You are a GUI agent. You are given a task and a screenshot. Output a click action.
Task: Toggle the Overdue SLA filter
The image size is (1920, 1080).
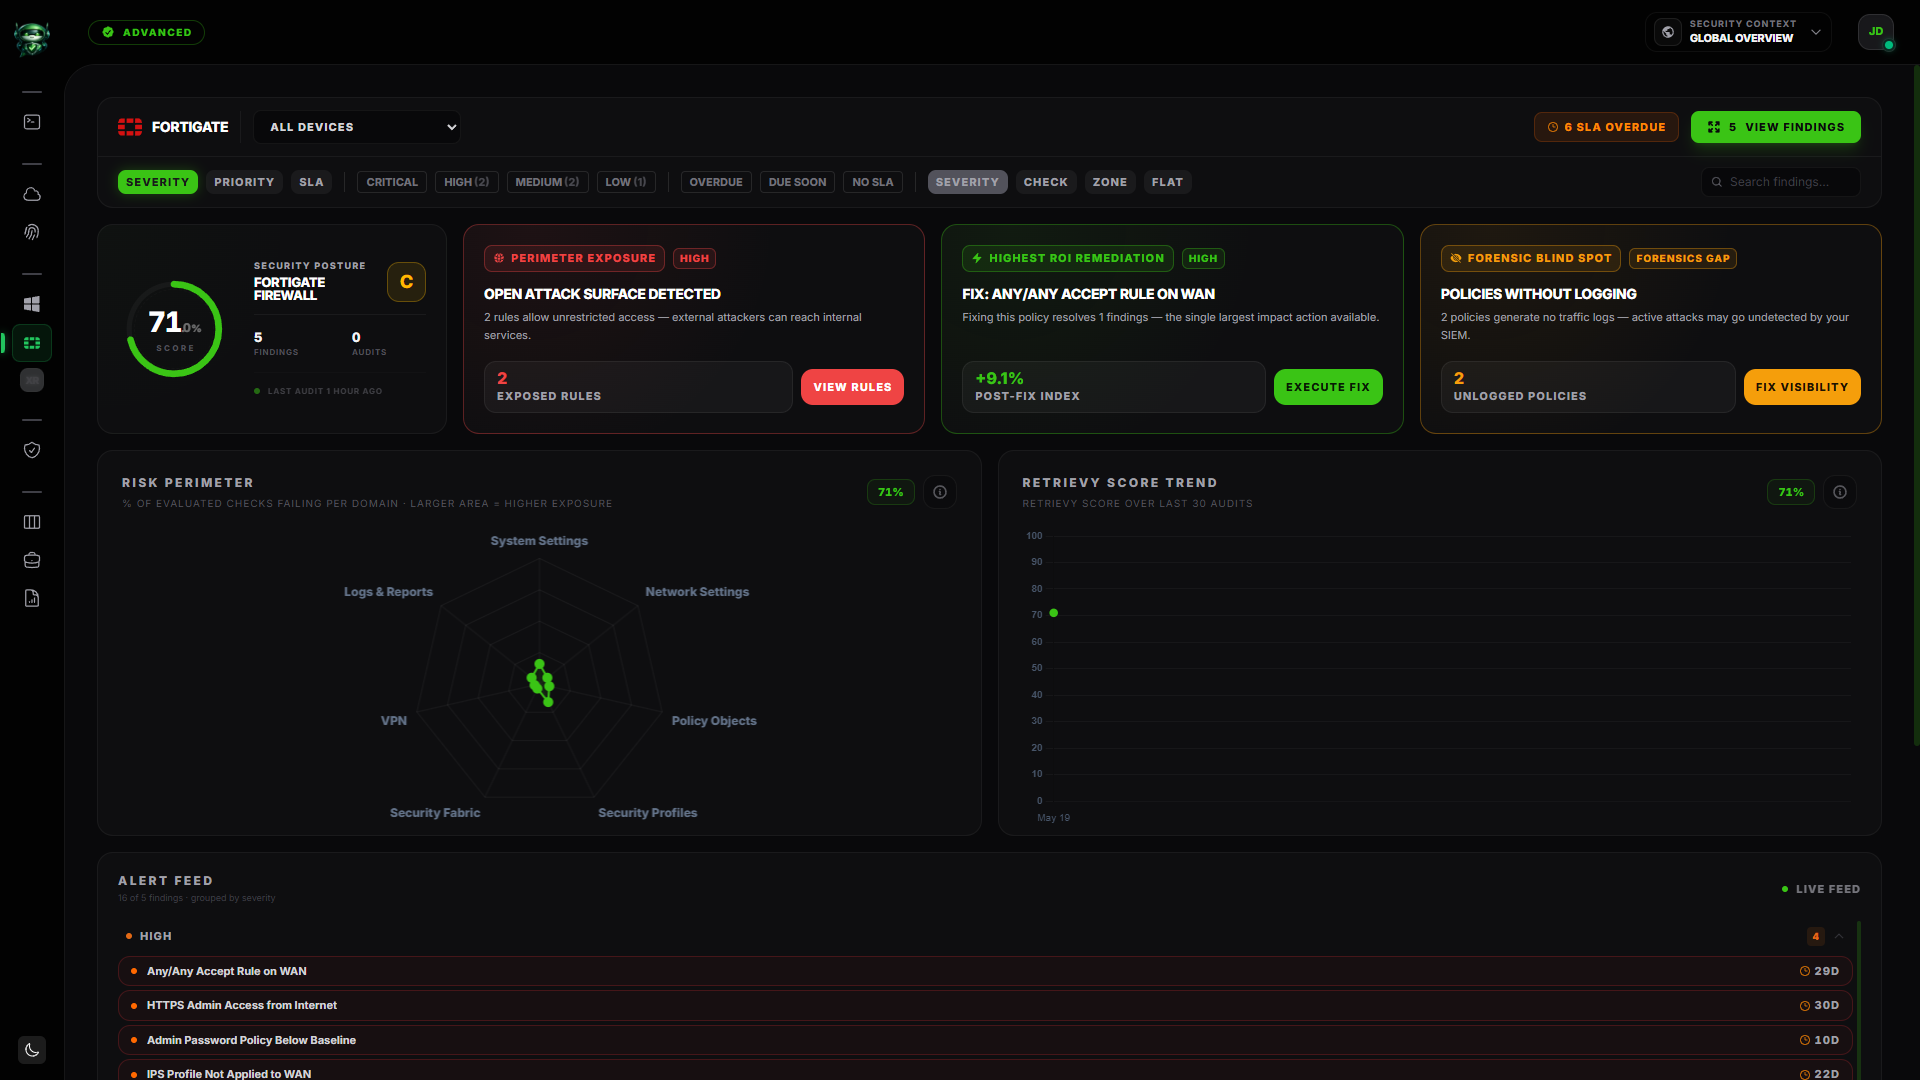pos(716,182)
